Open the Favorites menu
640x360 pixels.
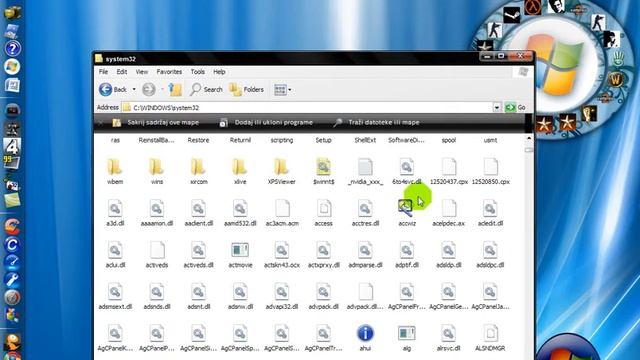[169, 72]
